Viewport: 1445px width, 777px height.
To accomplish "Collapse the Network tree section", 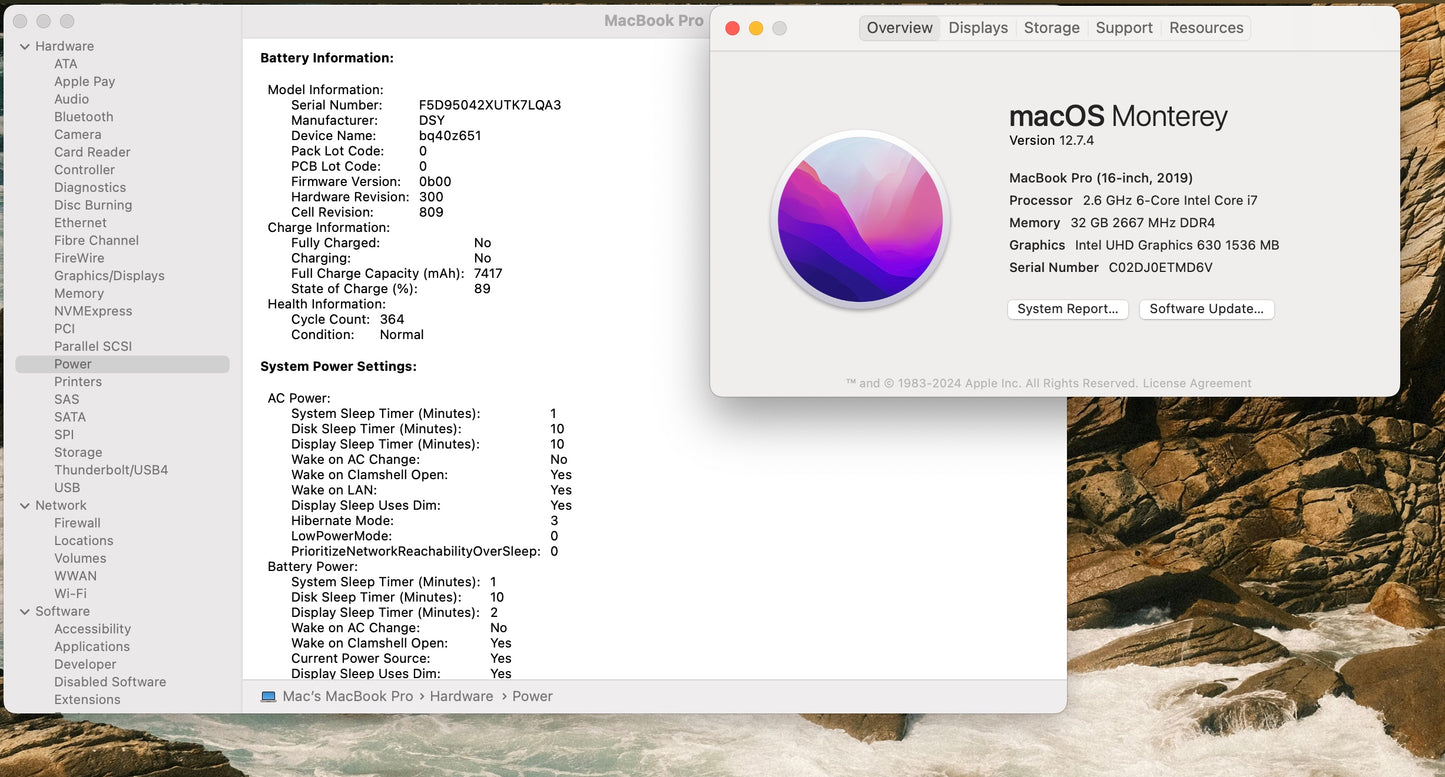I will click(x=25, y=505).
